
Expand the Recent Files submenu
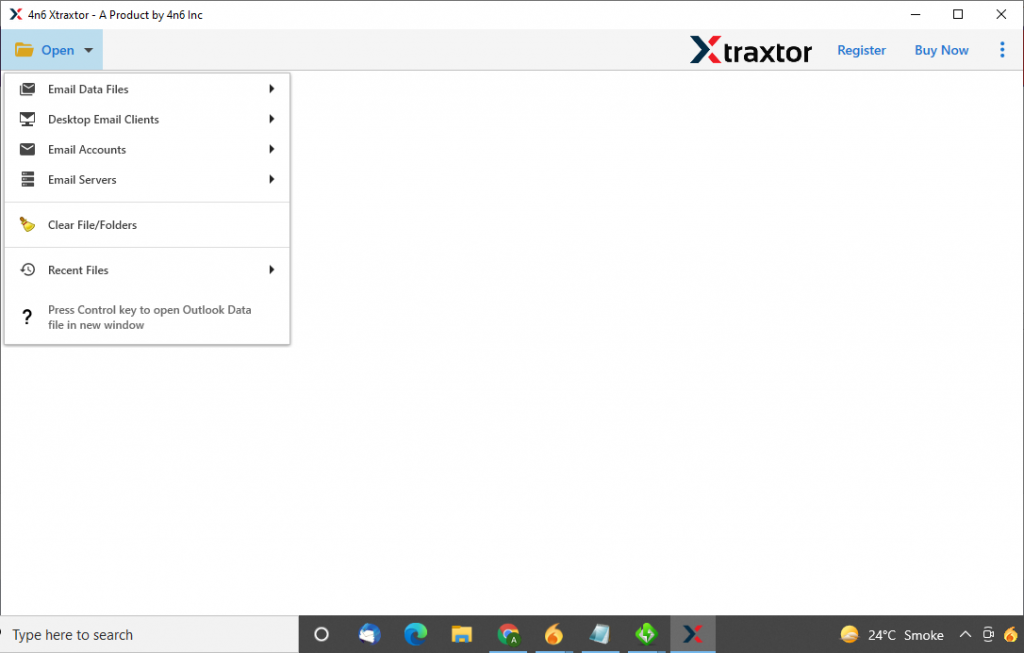(x=271, y=269)
